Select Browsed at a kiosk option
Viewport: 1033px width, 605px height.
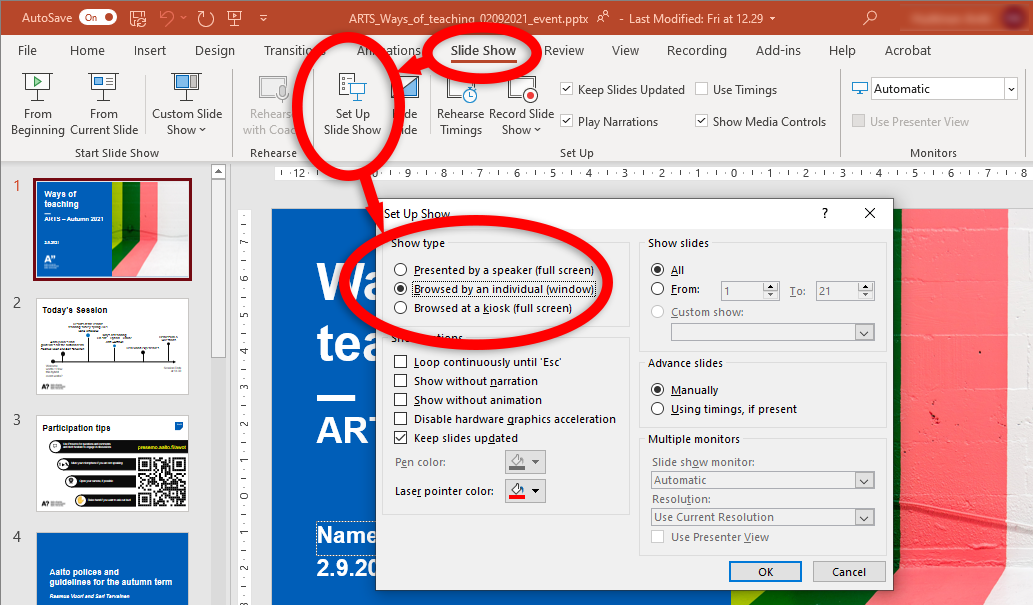401,309
